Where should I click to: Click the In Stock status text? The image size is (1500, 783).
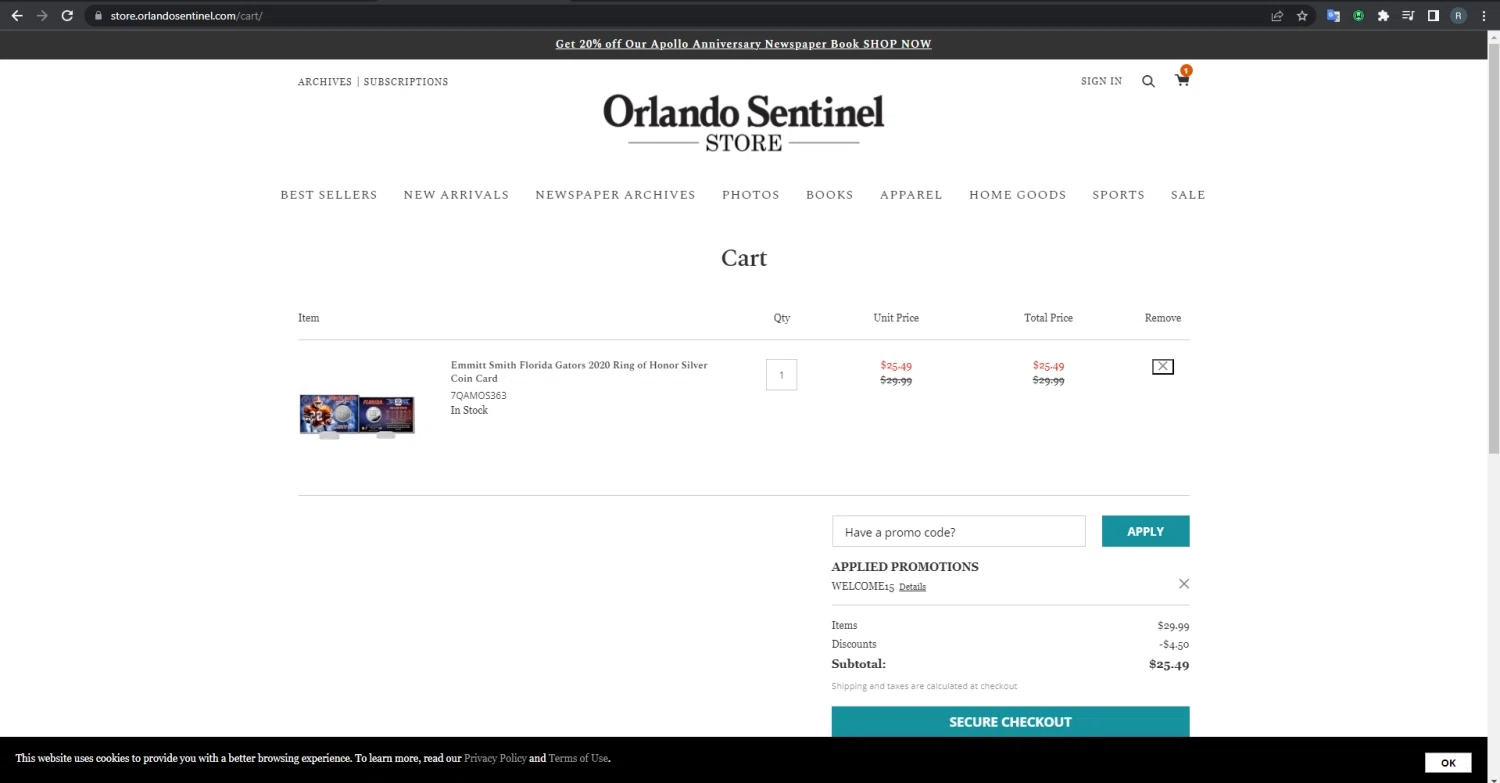[x=469, y=411]
